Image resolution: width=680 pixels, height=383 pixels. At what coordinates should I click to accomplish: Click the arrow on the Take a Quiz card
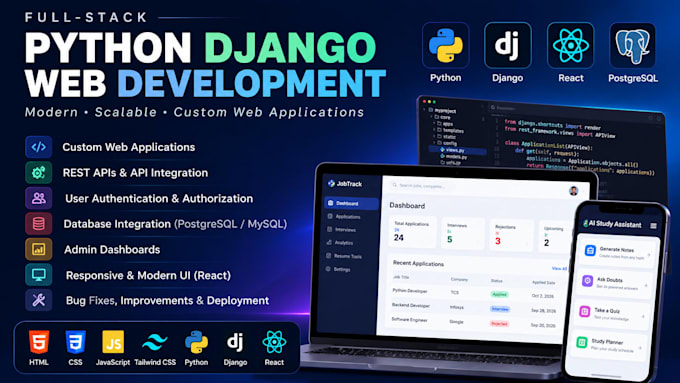(x=643, y=317)
